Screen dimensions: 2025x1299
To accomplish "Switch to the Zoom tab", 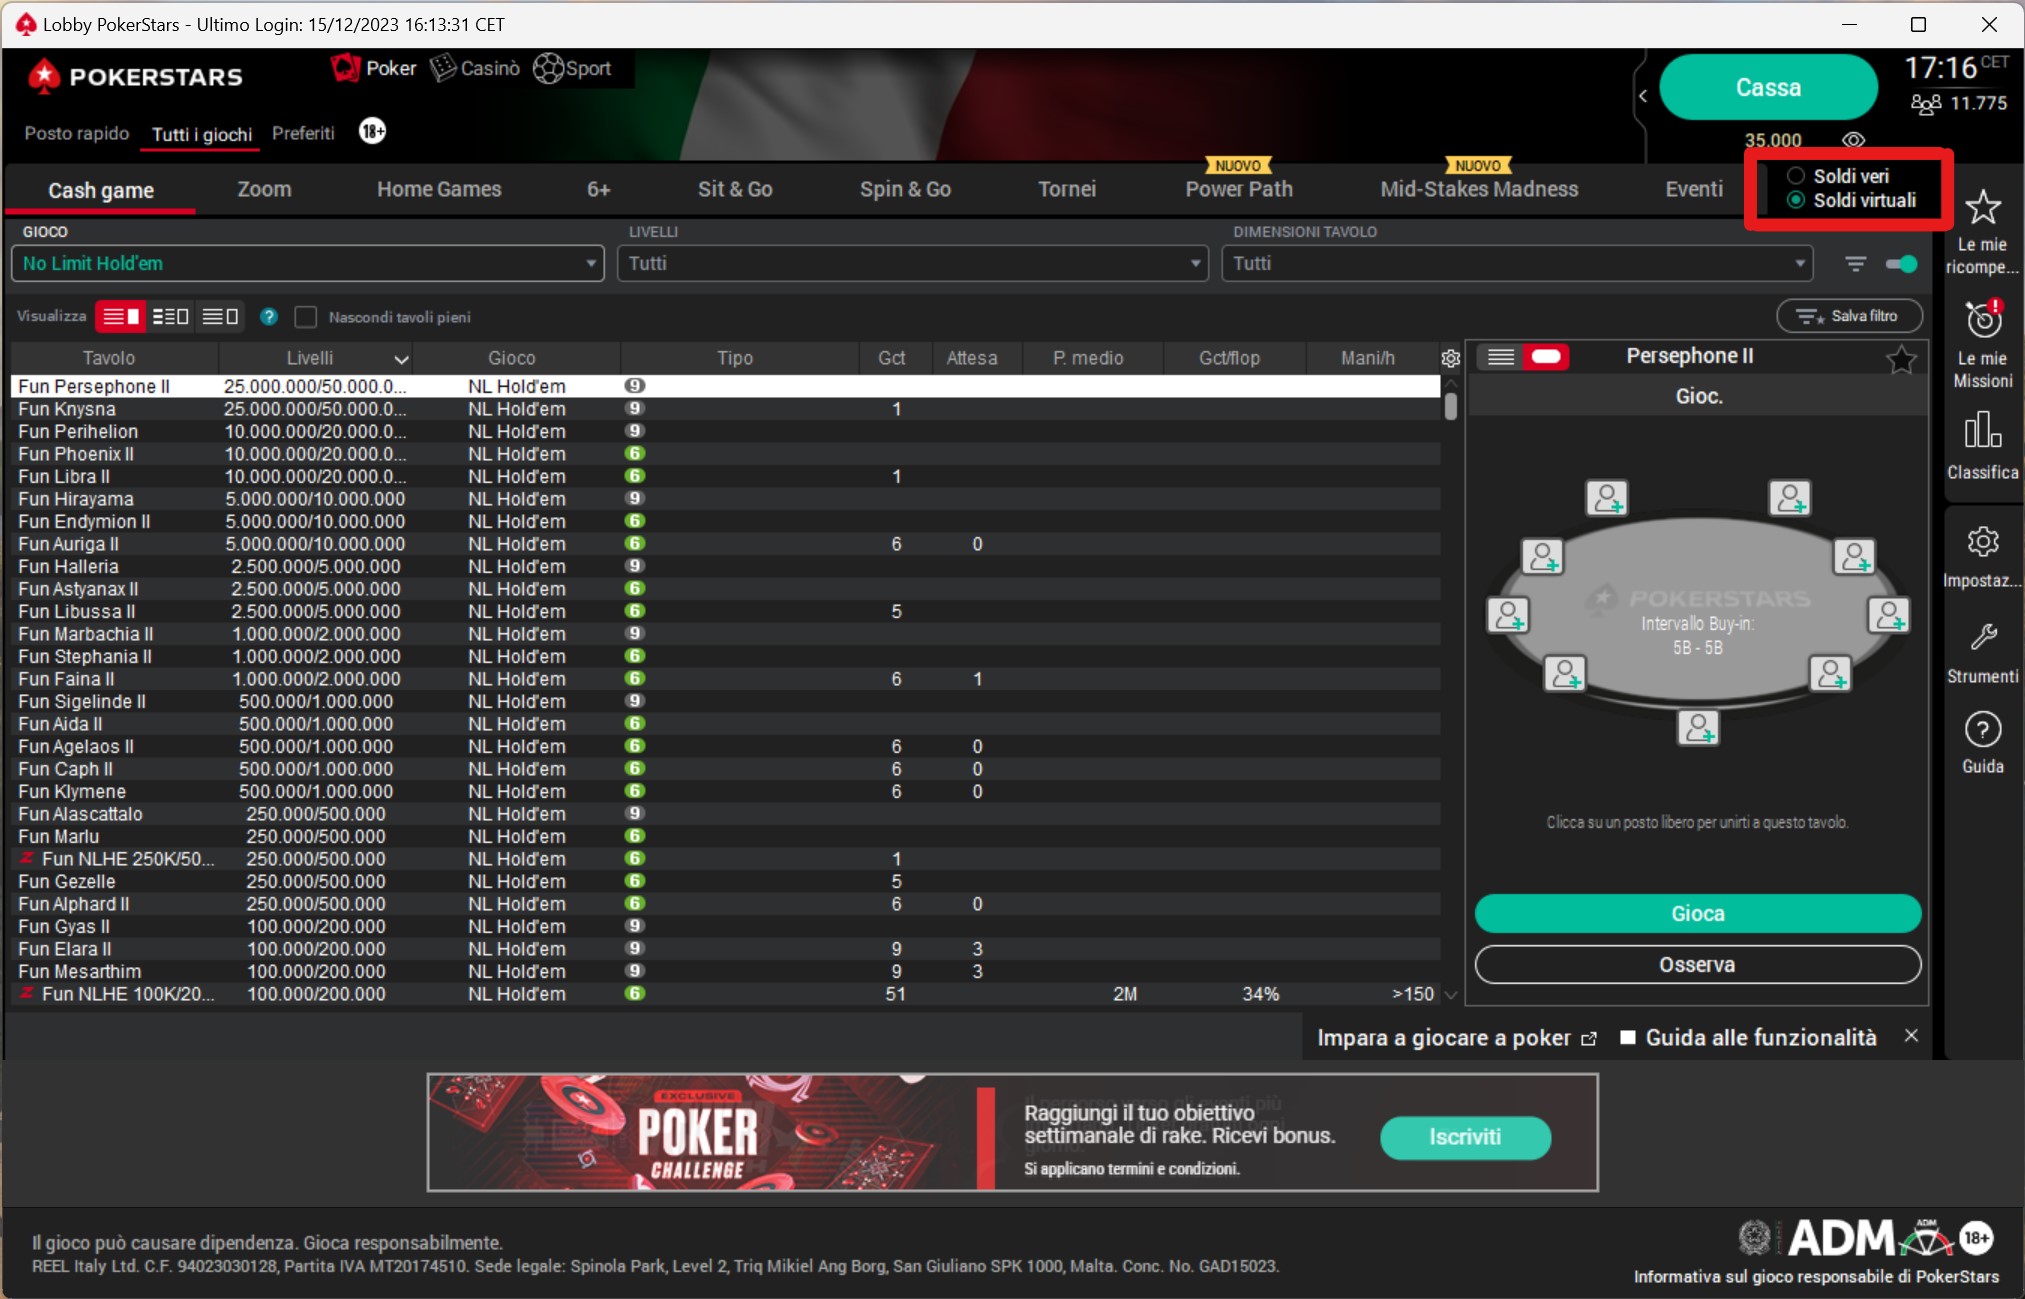I will (264, 189).
